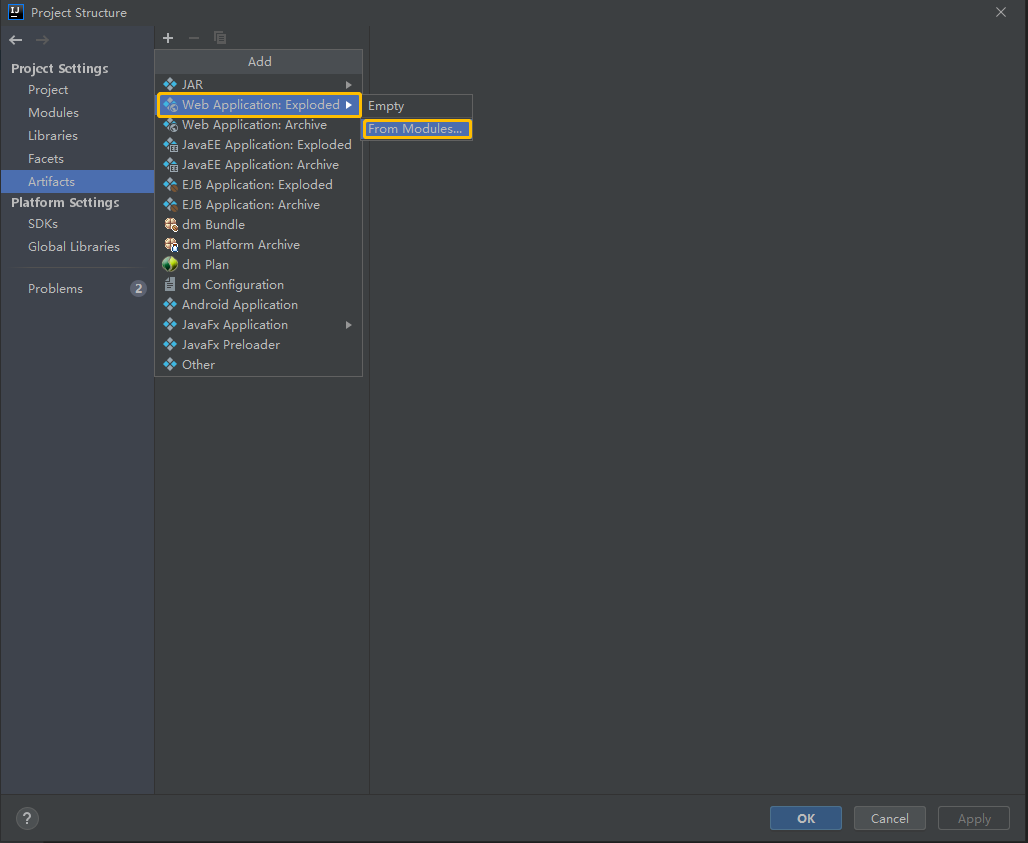The width and height of the screenshot is (1028, 843).
Task: Select JavaFx Application menu entry
Action: 259,324
